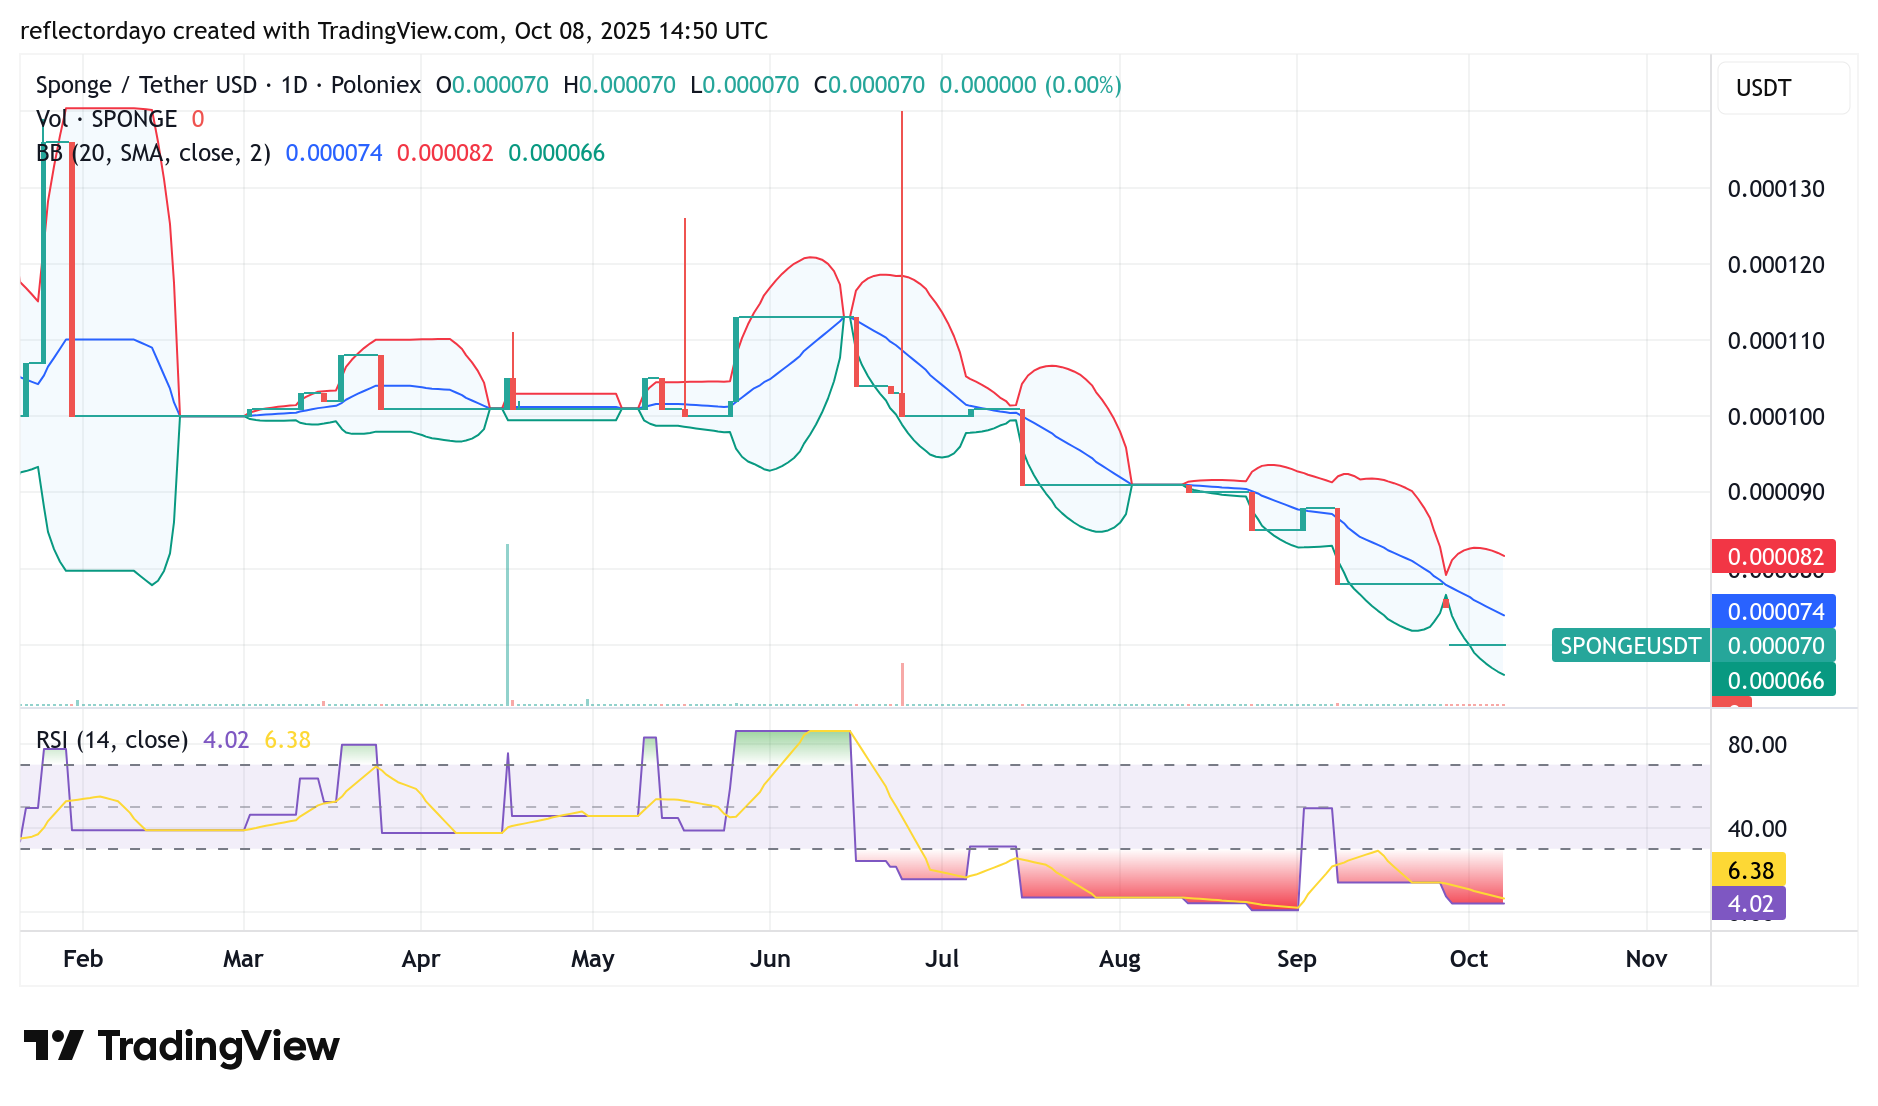This screenshot has height=1106, width=1878.
Task: Click the Mar label on time axis
Action: pyautogui.click(x=243, y=959)
